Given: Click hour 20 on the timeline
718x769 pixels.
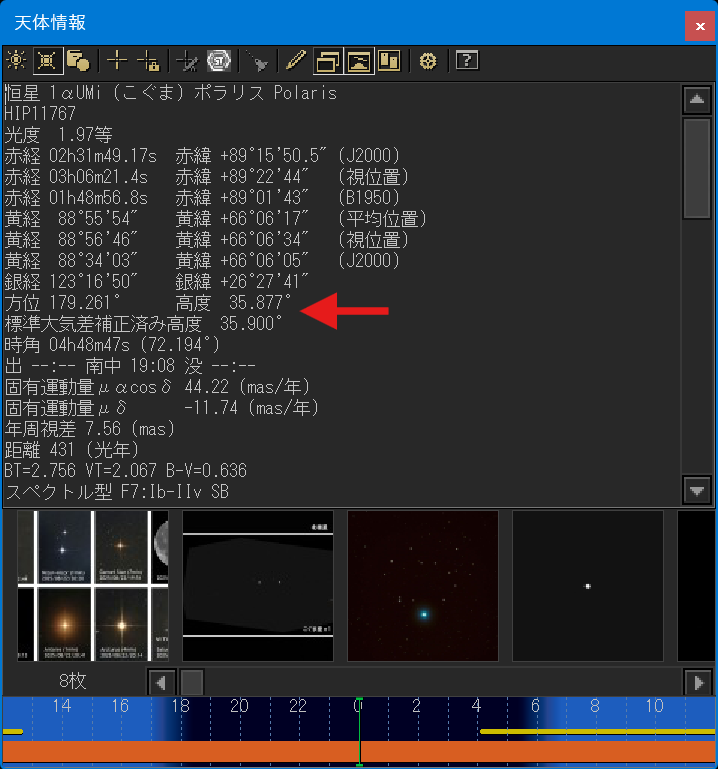Looking at the screenshot, I should click(x=238, y=706).
